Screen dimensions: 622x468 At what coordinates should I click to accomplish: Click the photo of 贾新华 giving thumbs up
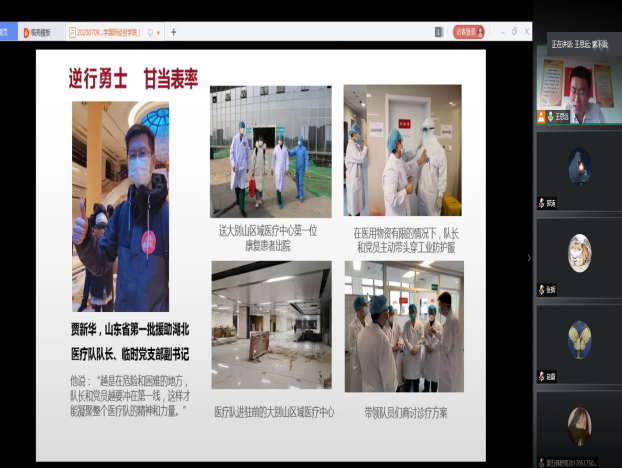pyautogui.click(x=120, y=205)
